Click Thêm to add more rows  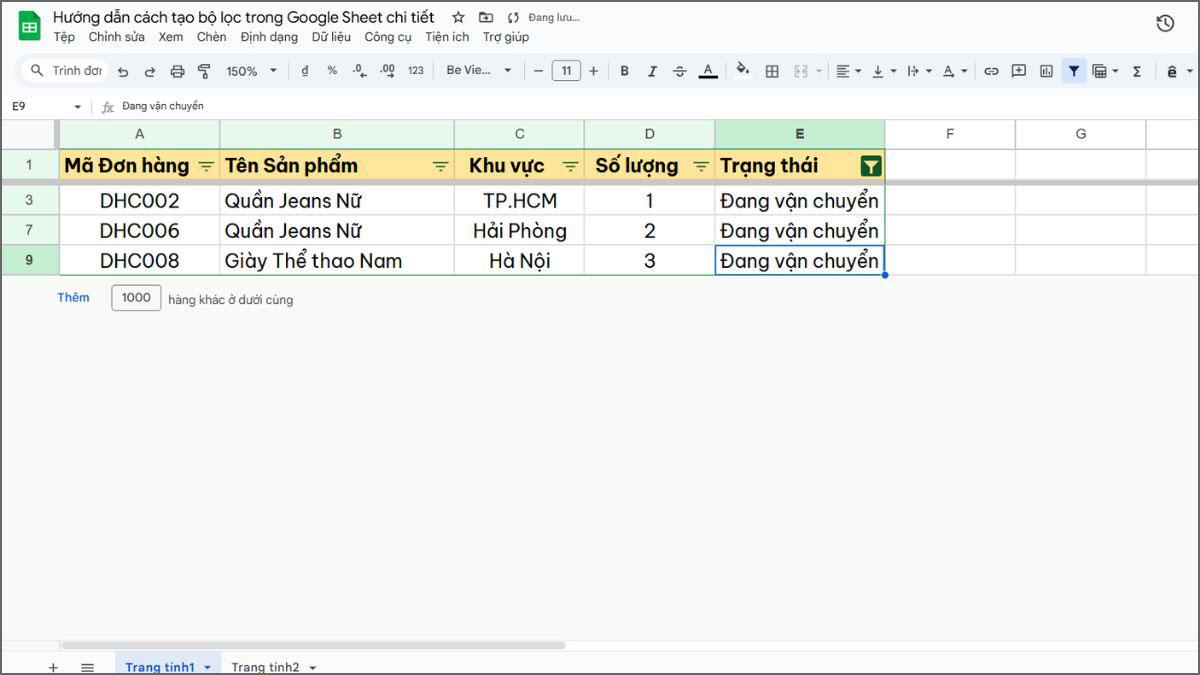pyautogui.click(x=73, y=297)
